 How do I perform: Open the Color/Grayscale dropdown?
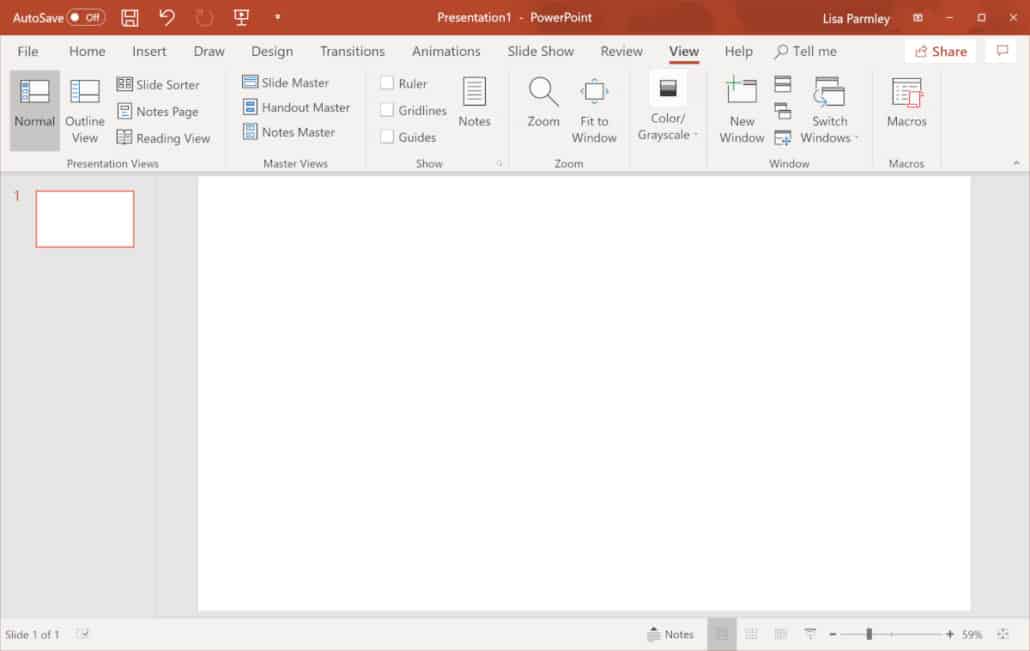(x=667, y=105)
